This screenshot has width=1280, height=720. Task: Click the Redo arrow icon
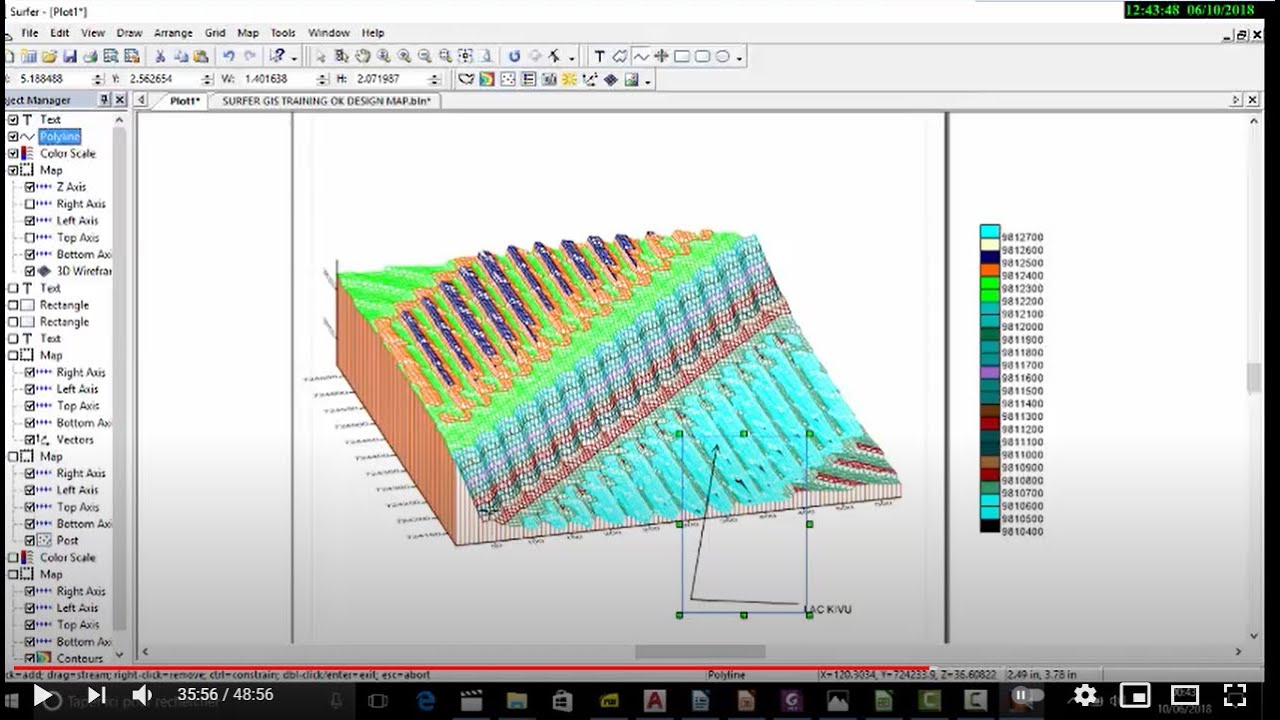[x=250, y=57]
